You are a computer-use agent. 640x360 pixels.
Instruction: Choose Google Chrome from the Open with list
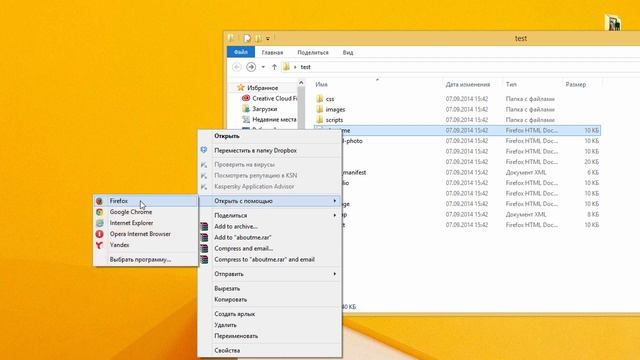point(145,212)
